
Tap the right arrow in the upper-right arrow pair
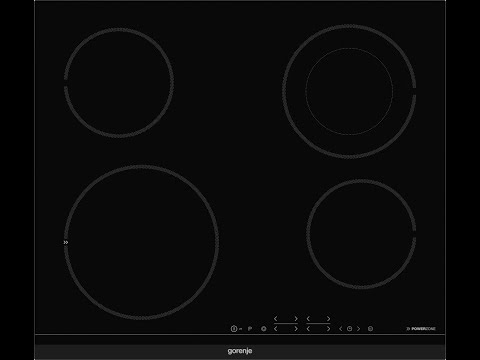click(328, 319)
